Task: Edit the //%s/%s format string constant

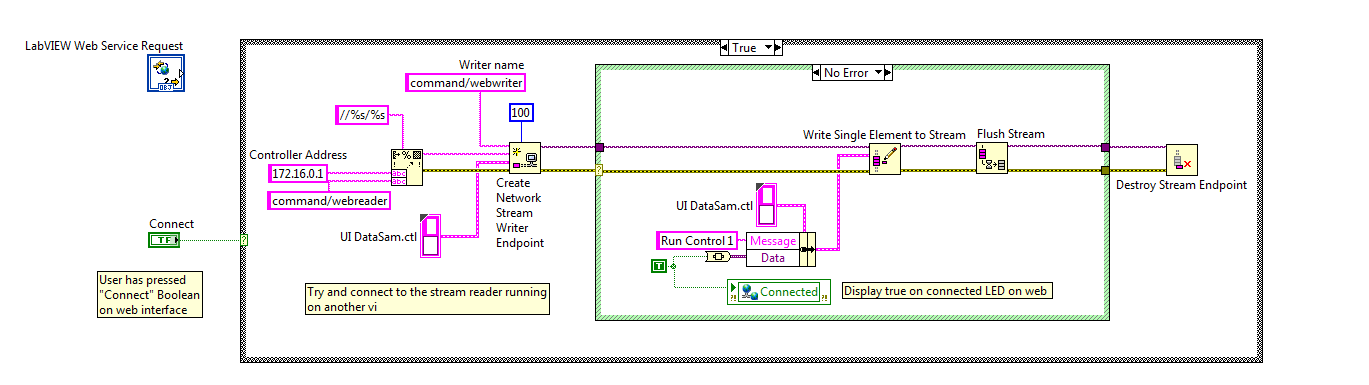Action: point(361,115)
